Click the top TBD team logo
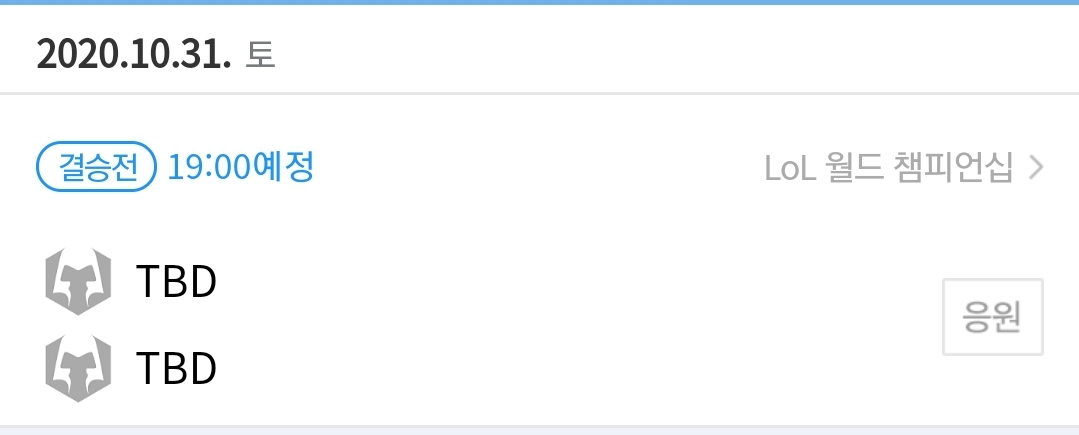 click(x=78, y=281)
